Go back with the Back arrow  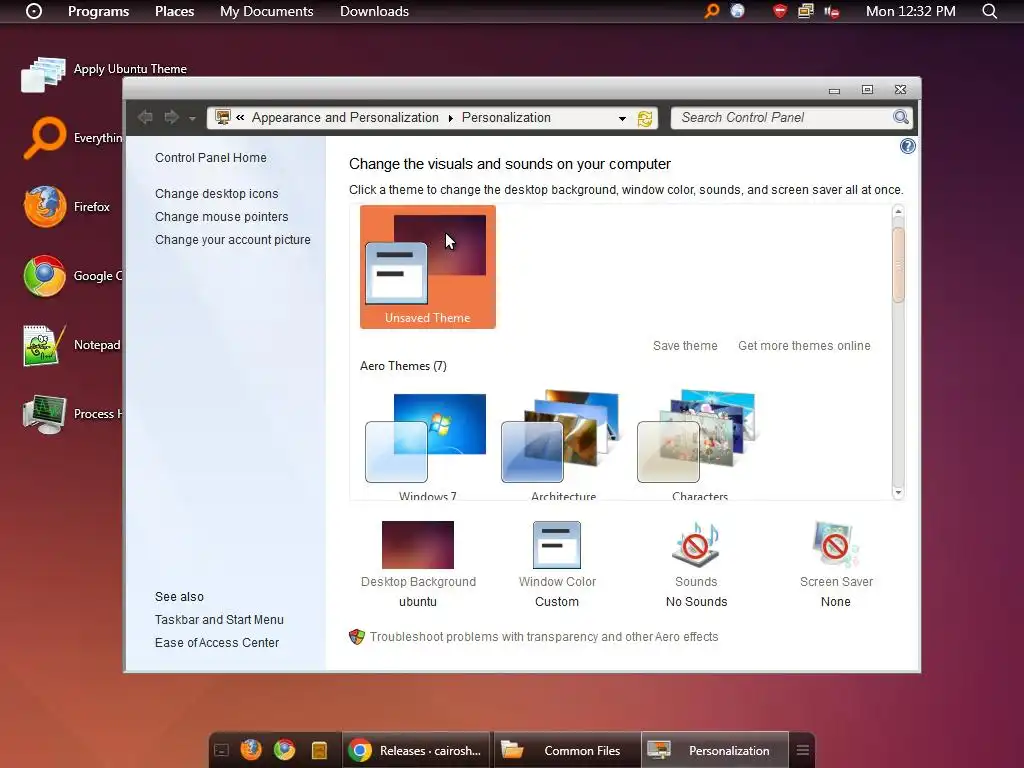(x=145, y=118)
